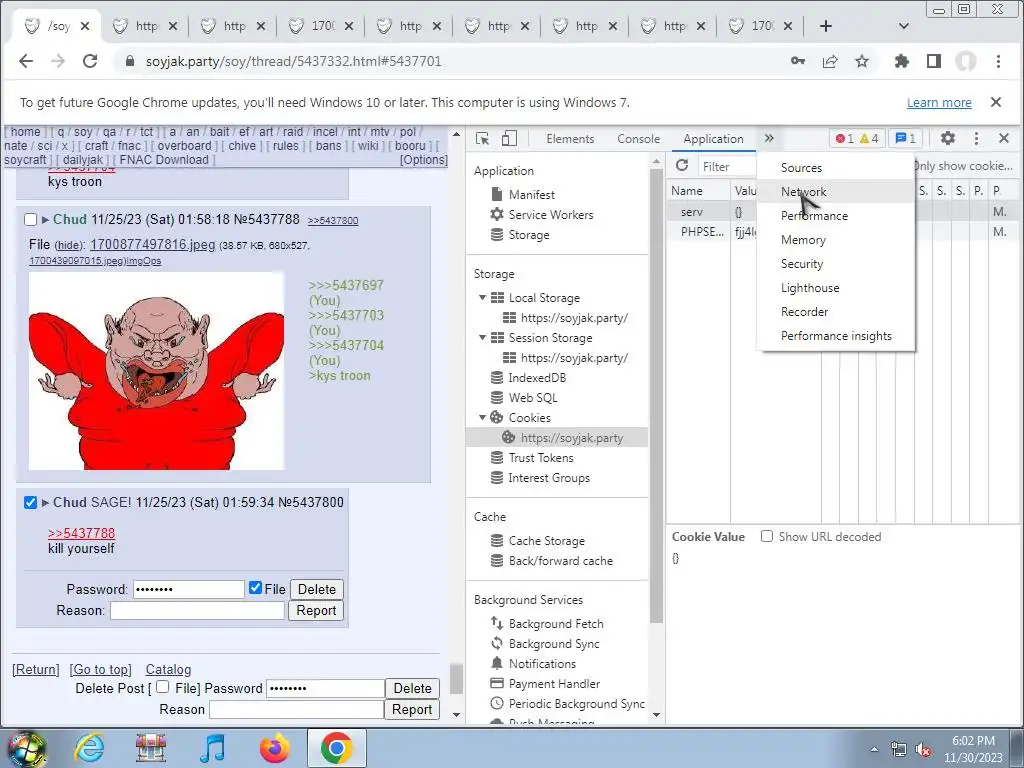Click the bottom Reason input field
Viewport: 1024px width, 768px height.
point(296,709)
